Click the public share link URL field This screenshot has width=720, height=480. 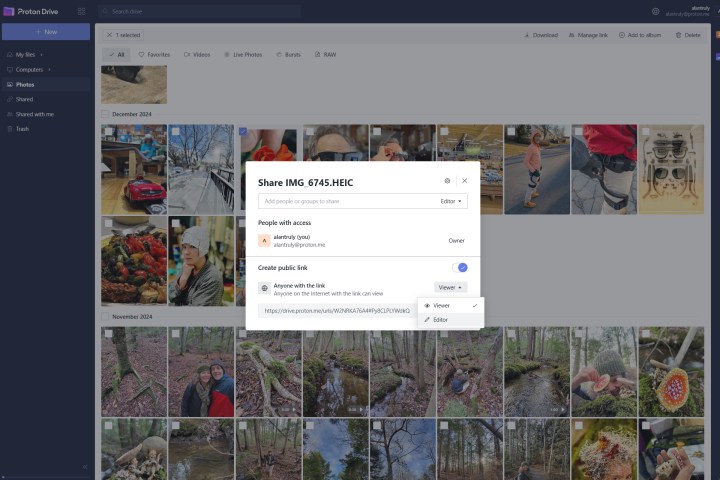click(x=338, y=311)
